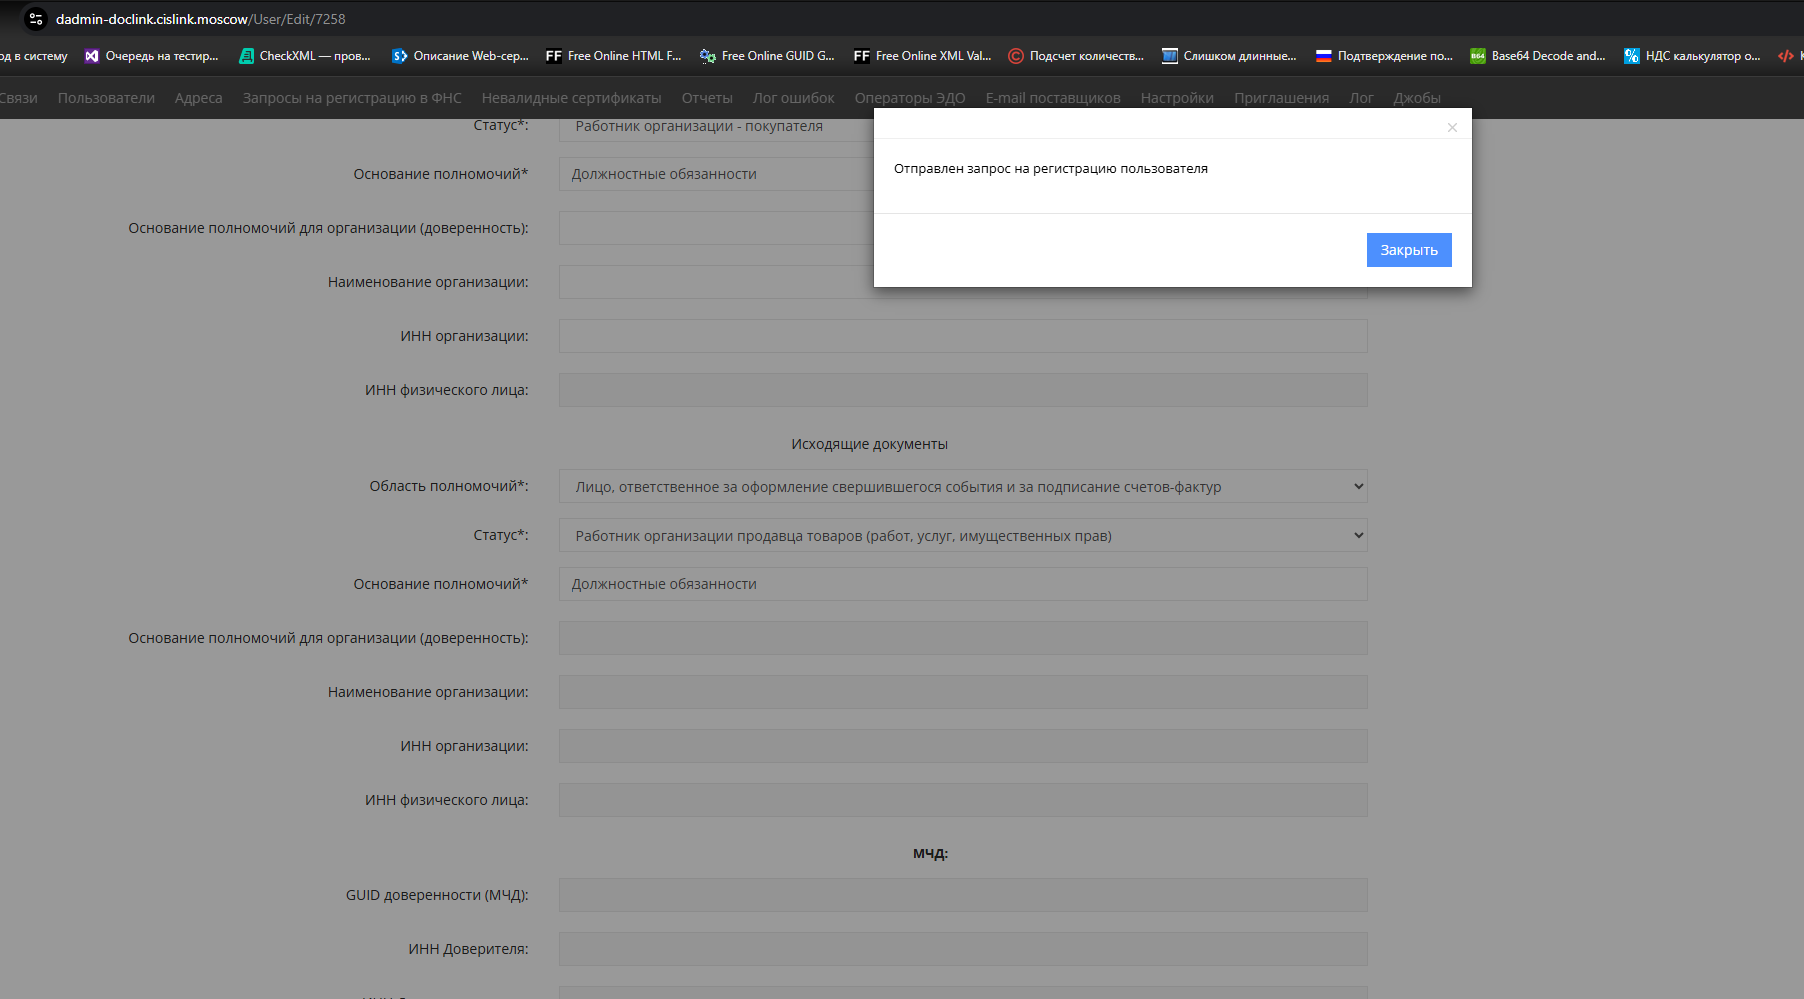Viewport: 1804px width, 999px height.
Task: Open the Настройки menu item
Action: 1177,98
